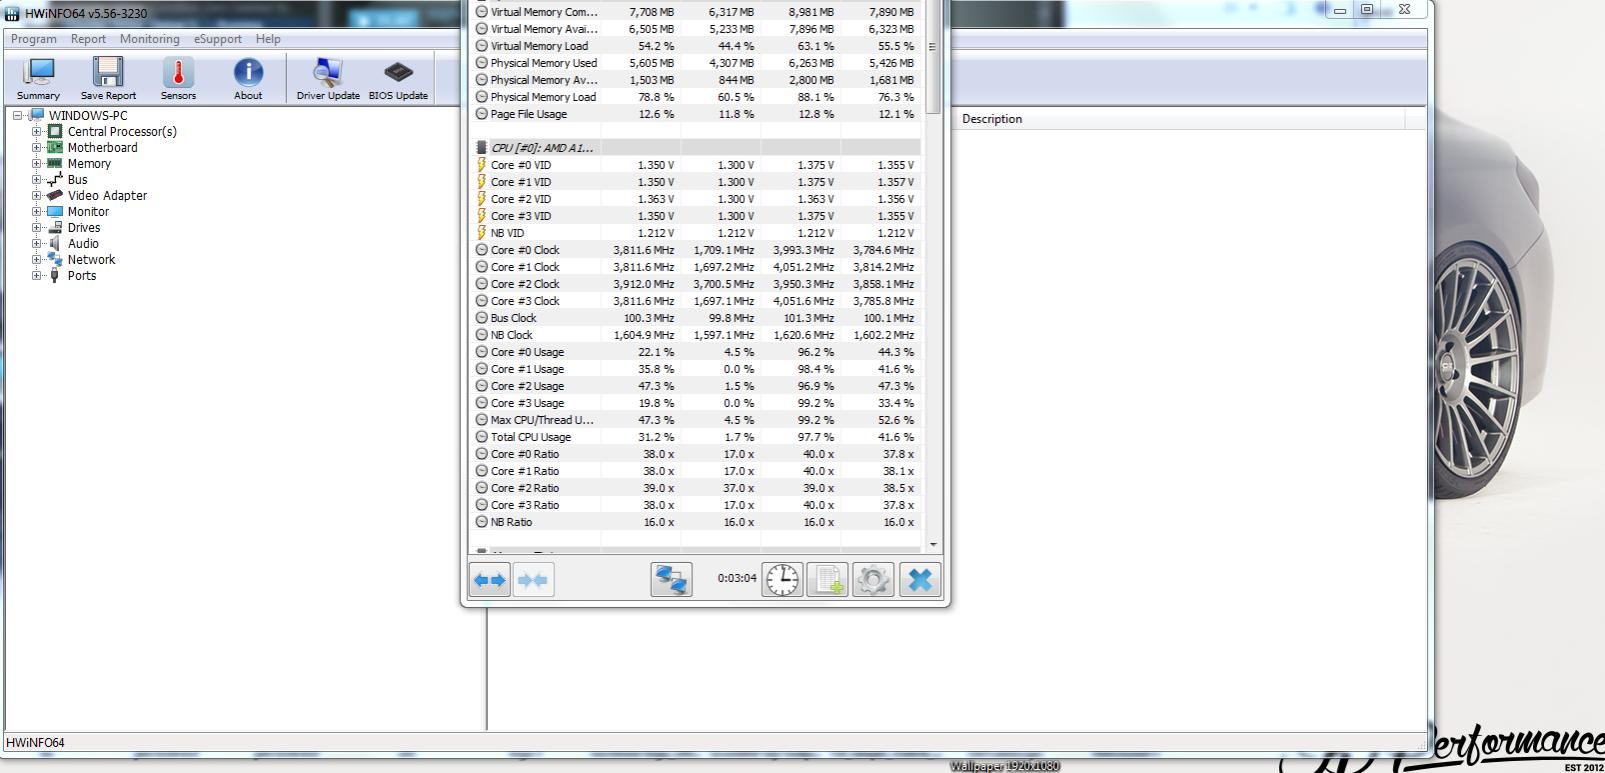Open the Sensors thermometer icon
Image resolution: width=1605 pixels, height=773 pixels.
click(178, 78)
